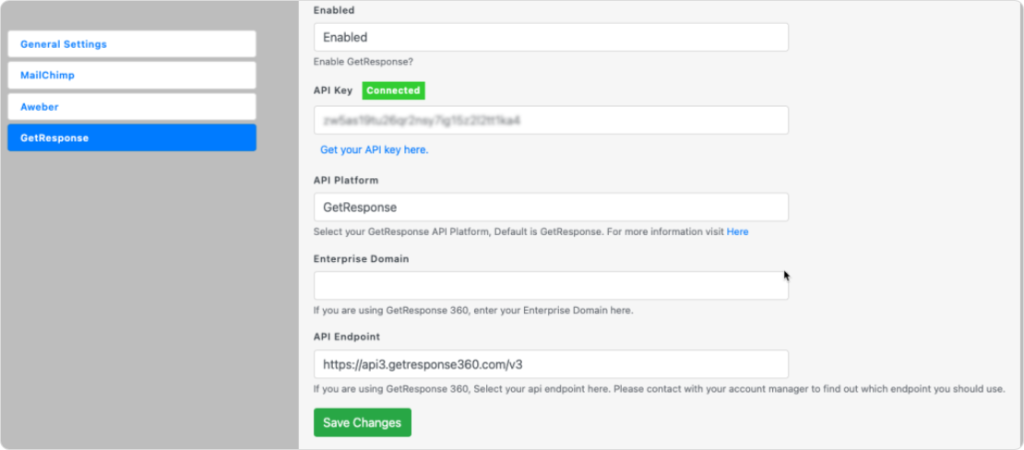The image size is (1024, 450).
Task: Click the green Connected badge
Action: 393,91
